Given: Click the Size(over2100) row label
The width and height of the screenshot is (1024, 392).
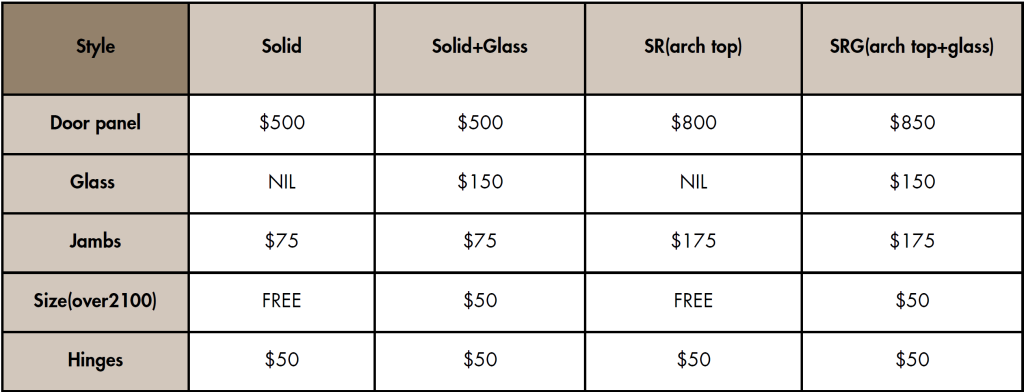Looking at the screenshot, I should click(95, 301).
